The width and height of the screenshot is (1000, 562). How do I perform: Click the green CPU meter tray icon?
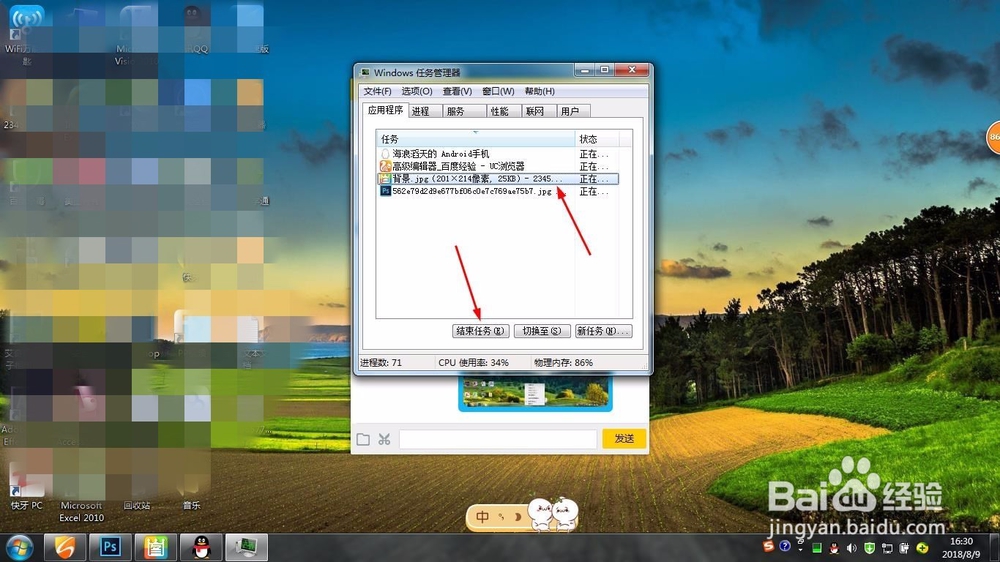(816, 548)
